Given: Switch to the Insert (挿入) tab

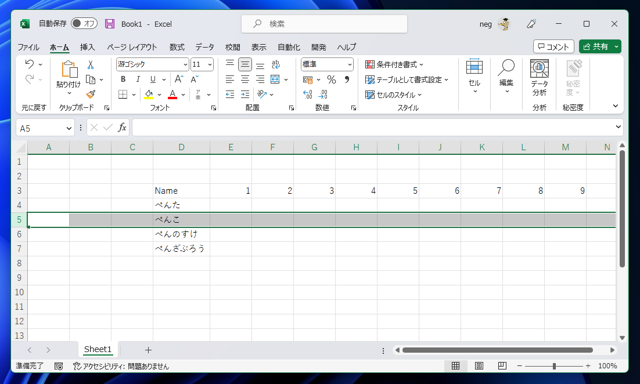Looking at the screenshot, I should 87,47.
